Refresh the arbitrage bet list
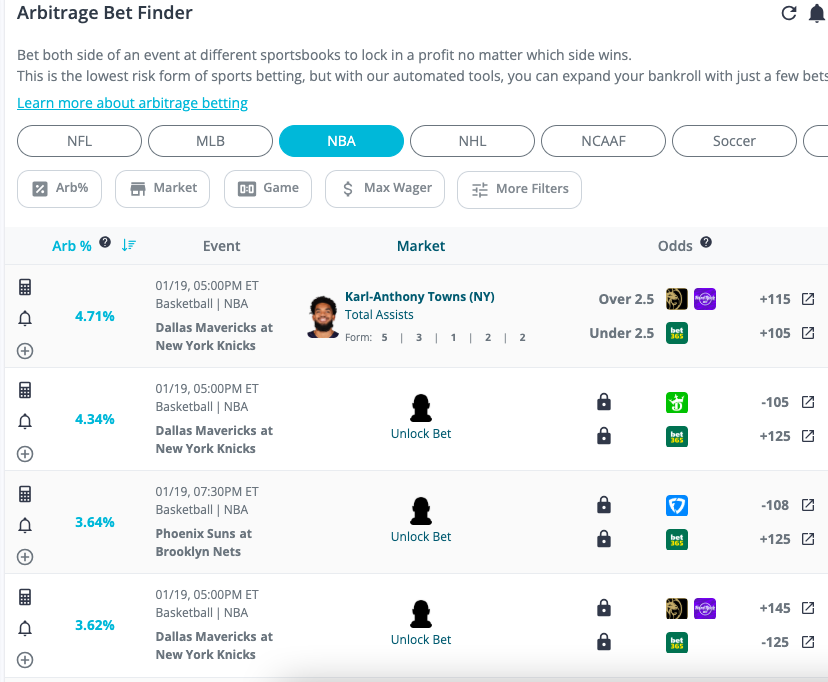The height and width of the screenshot is (682, 828). pyautogui.click(x=789, y=12)
